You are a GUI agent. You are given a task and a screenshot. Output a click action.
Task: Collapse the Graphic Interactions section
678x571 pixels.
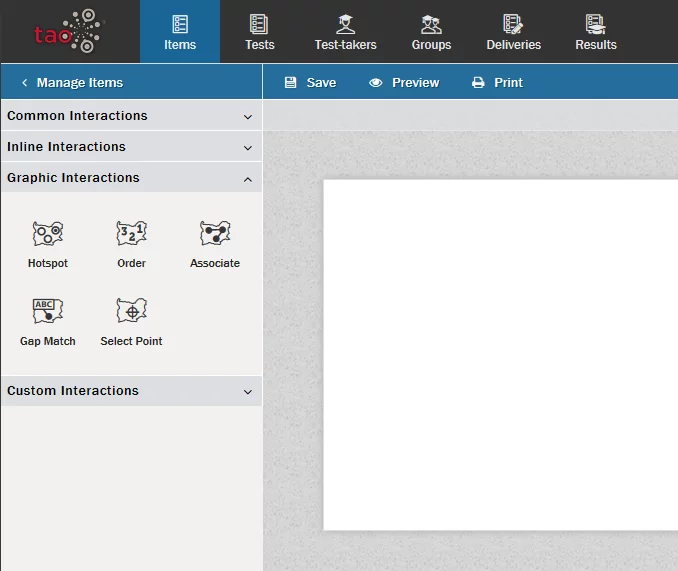pos(131,178)
